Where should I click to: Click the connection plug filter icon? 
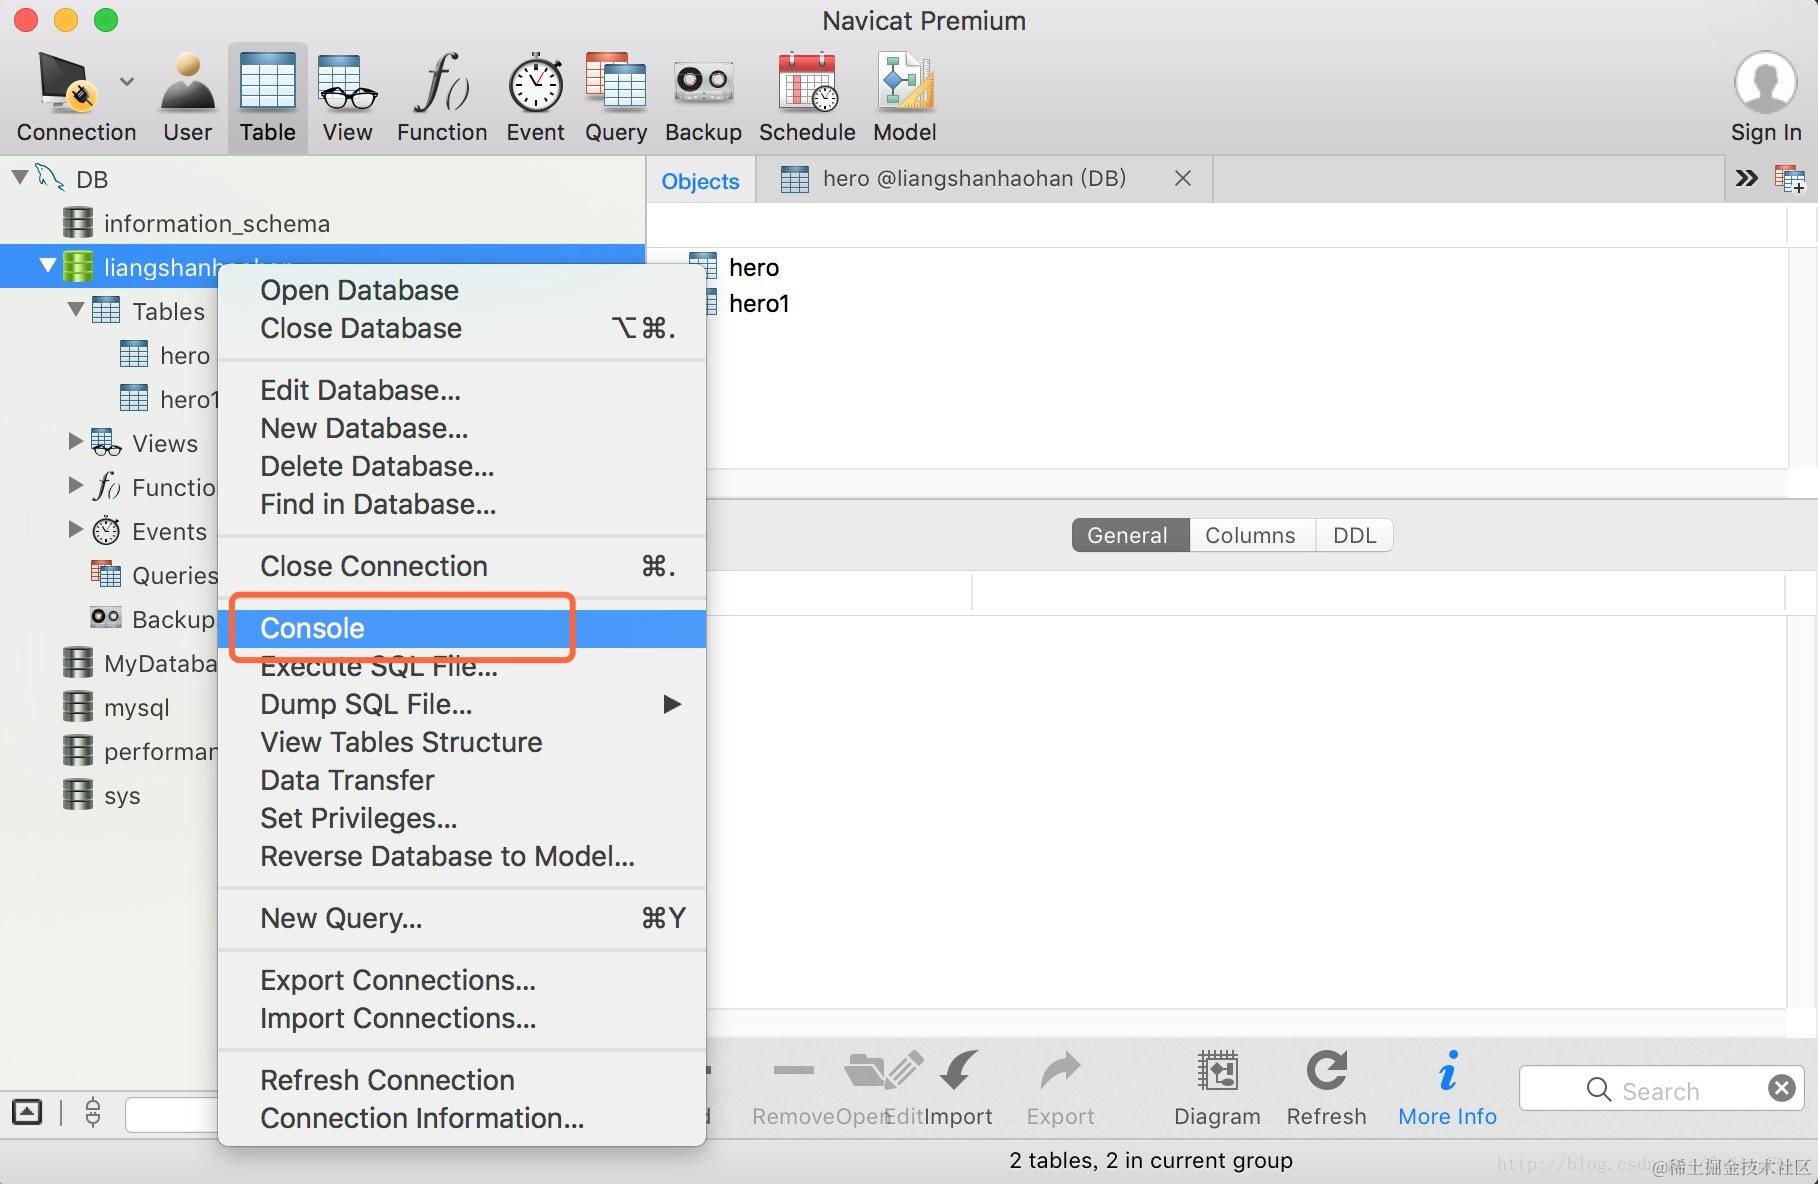click(93, 1112)
